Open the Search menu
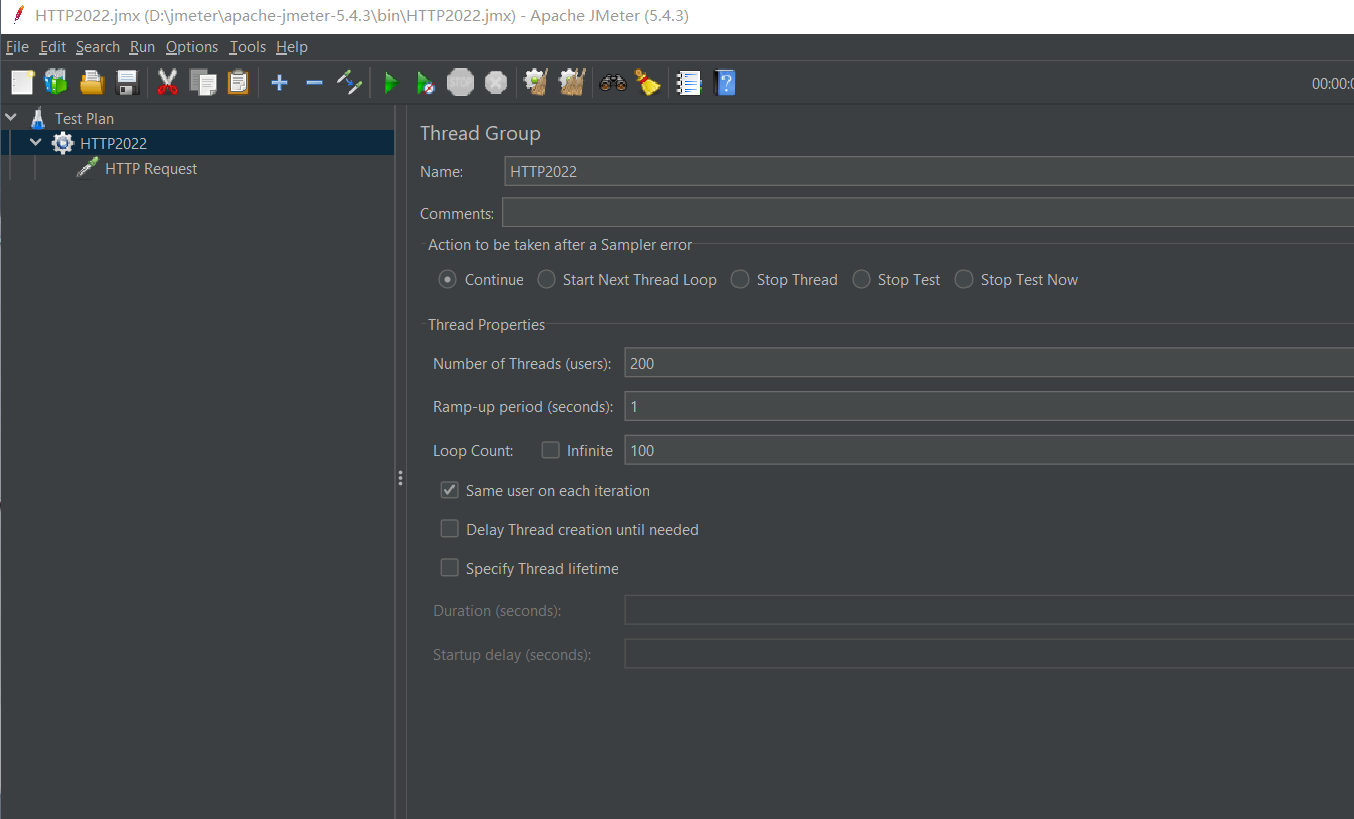The height and width of the screenshot is (819, 1354). click(98, 47)
